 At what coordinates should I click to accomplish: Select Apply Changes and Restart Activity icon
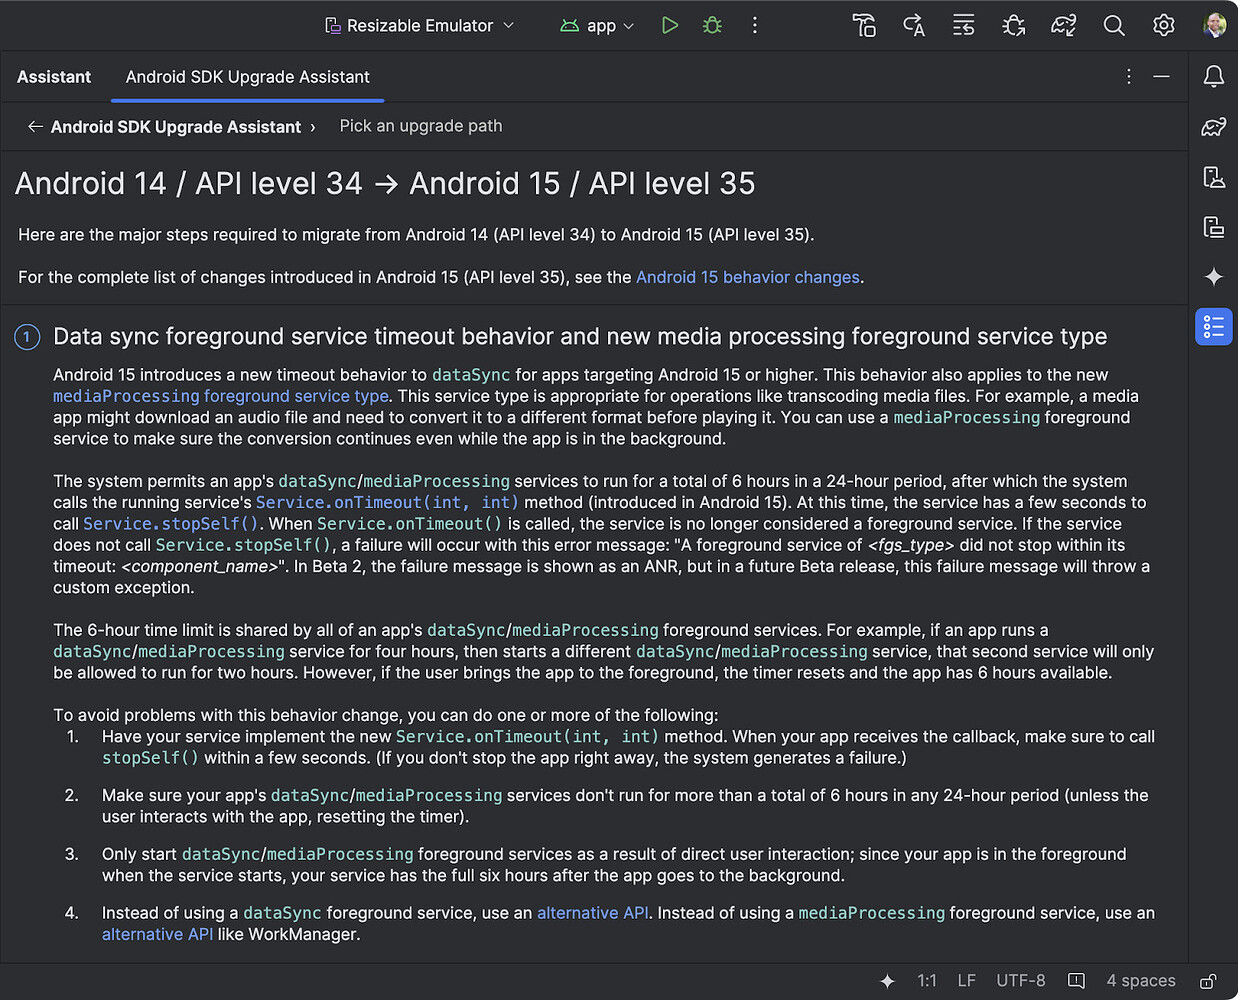(913, 25)
